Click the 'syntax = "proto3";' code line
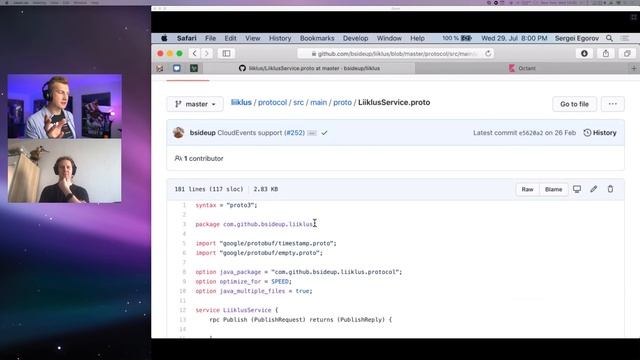Image resolution: width=640 pixels, height=360 pixels. click(x=227, y=205)
